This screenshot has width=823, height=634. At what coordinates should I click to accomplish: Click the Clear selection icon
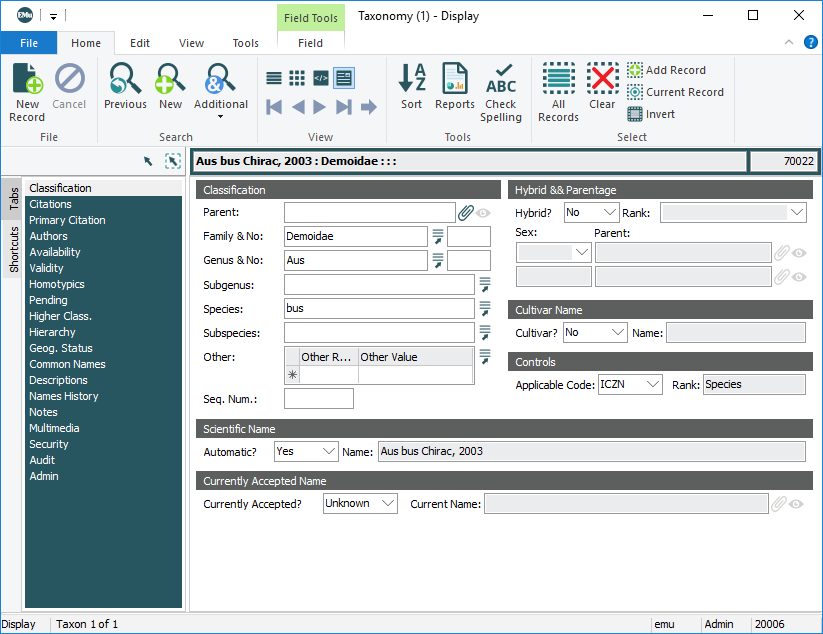click(602, 79)
